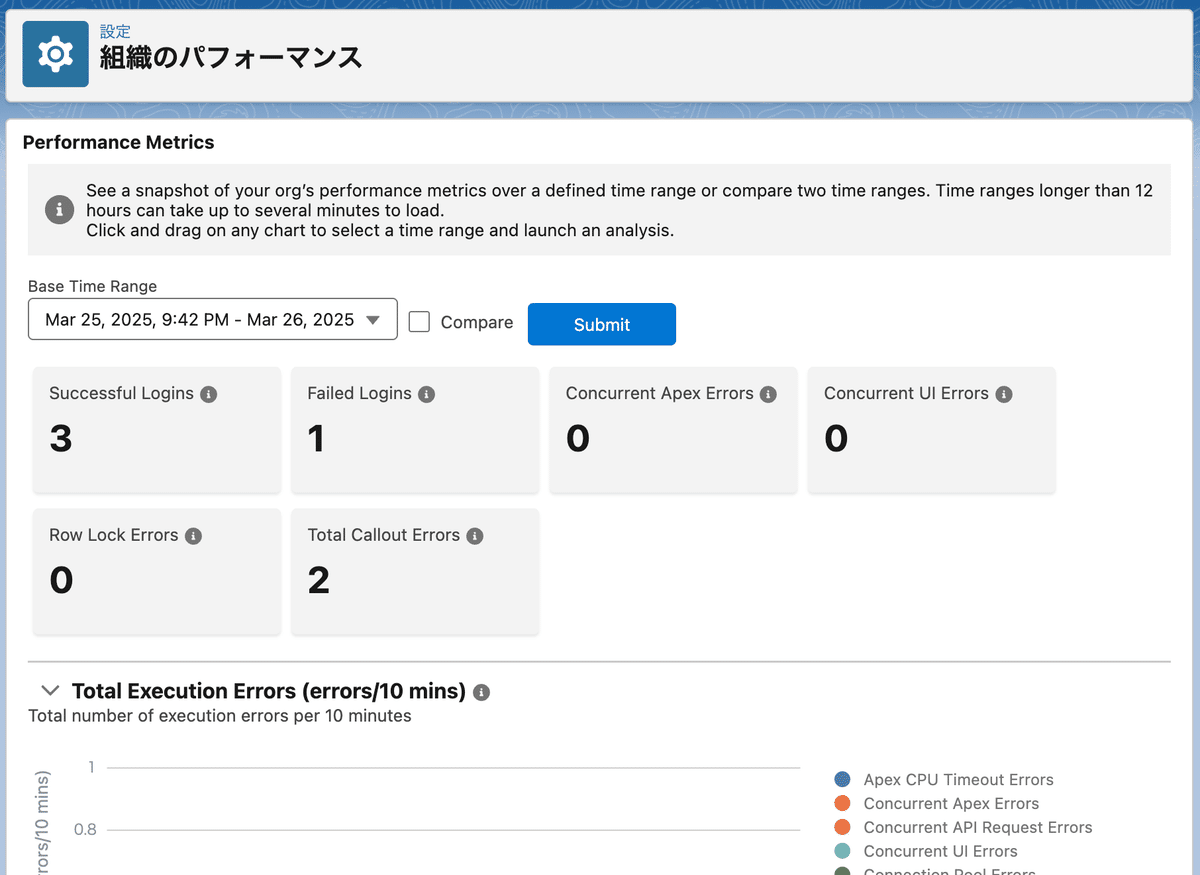
Task: Click the Successful Logins metric tile
Action: 156,430
